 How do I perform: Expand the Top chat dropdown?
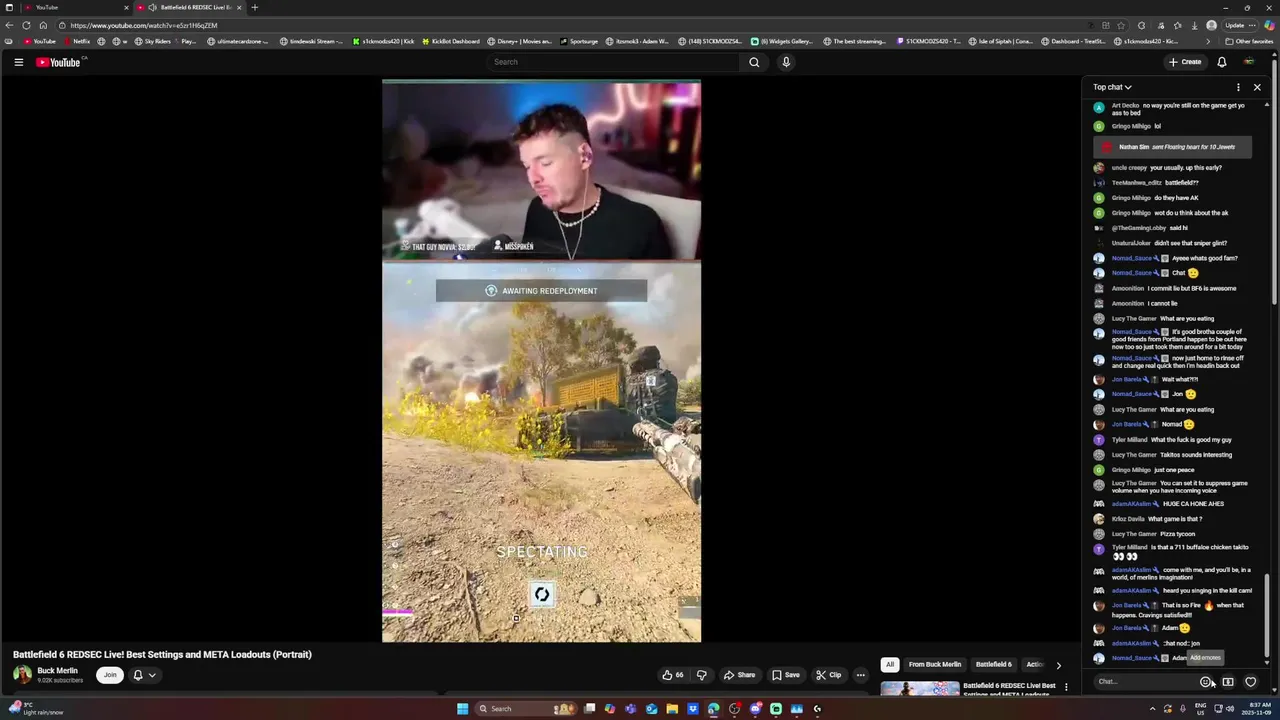tap(1112, 87)
